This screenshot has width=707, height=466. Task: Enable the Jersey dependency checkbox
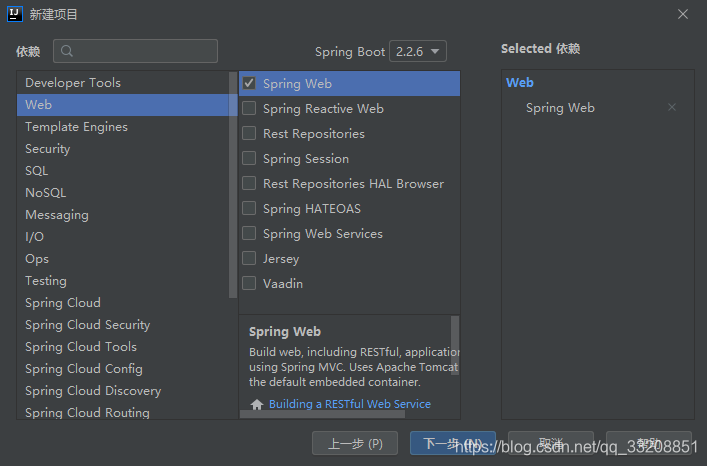point(249,258)
